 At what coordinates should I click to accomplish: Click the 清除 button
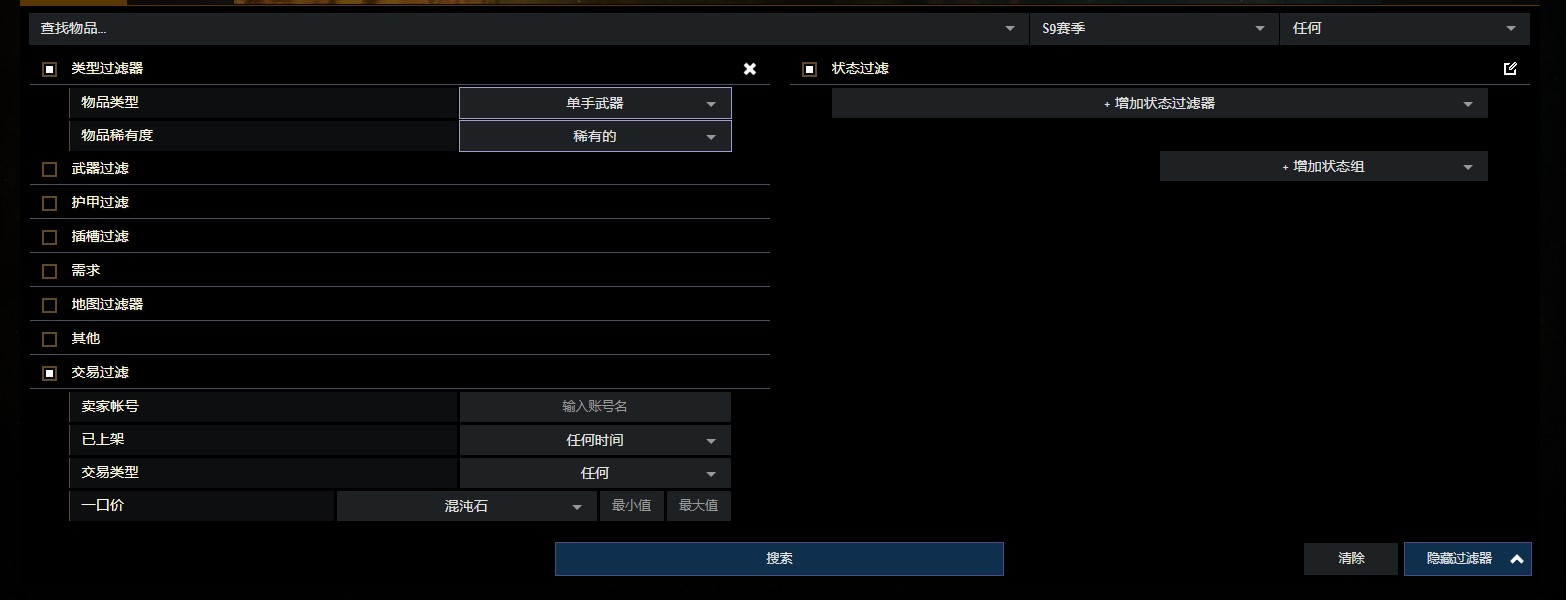1350,559
